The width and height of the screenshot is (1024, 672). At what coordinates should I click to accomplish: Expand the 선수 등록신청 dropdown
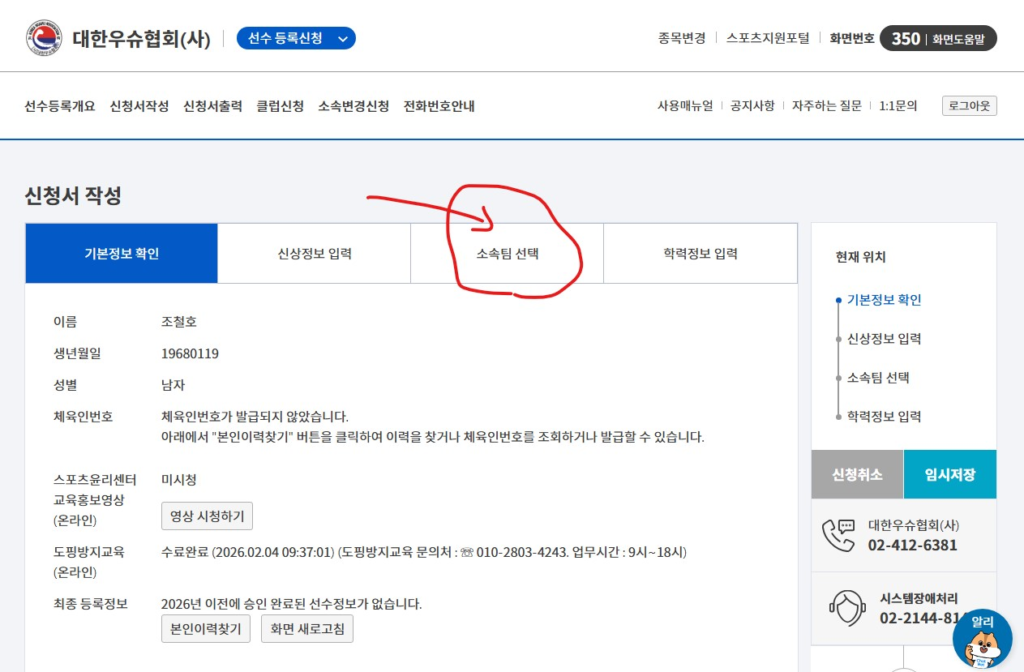pyautogui.click(x=295, y=38)
